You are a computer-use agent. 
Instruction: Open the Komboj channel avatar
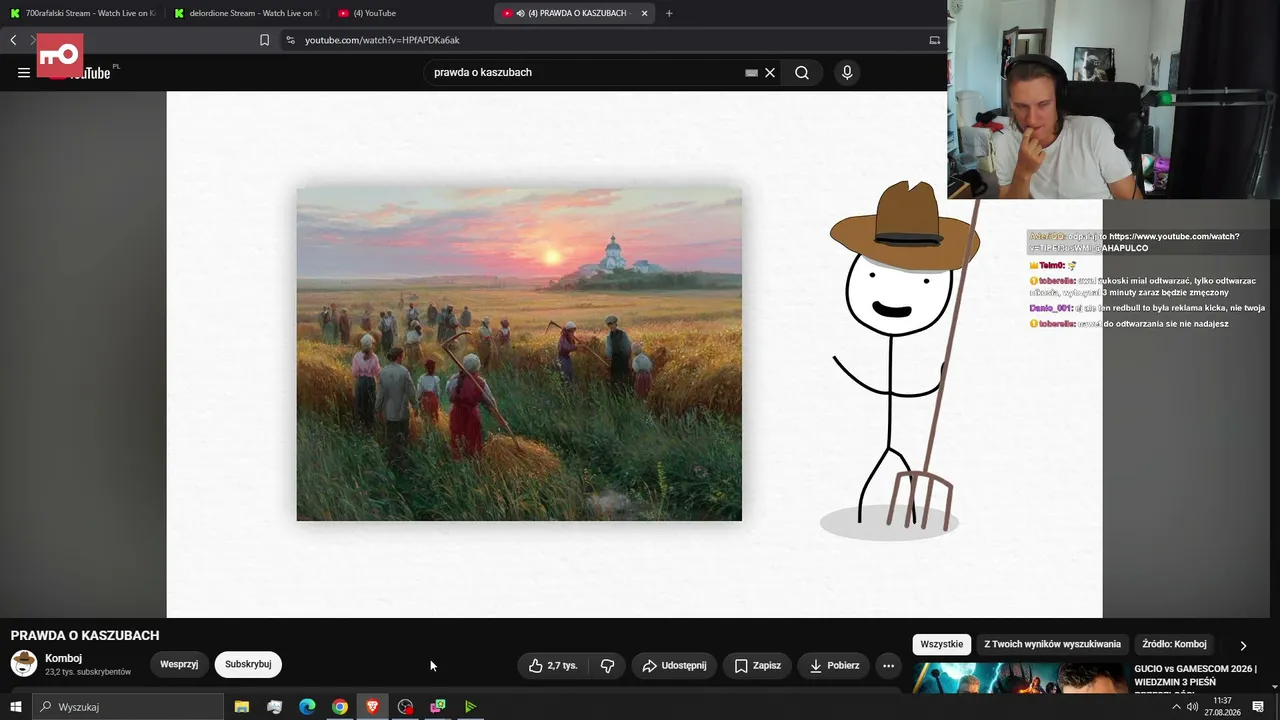click(x=24, y=663)
